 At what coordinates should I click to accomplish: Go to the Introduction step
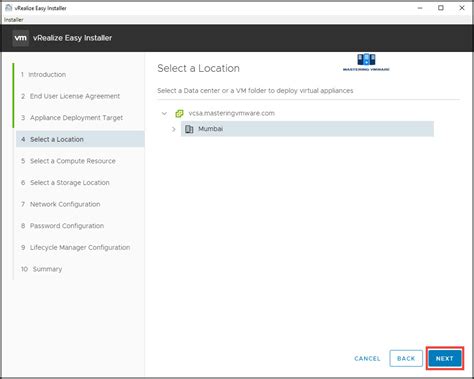(x=47, y=74)
